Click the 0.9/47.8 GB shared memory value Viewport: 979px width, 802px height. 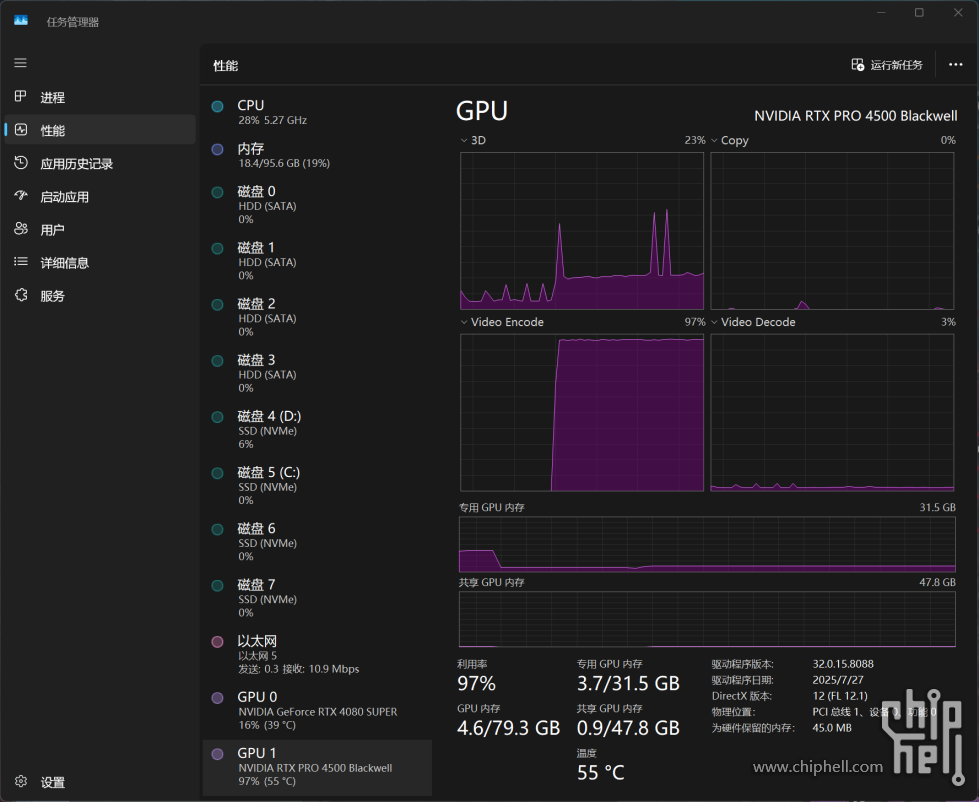pos(628,728)
